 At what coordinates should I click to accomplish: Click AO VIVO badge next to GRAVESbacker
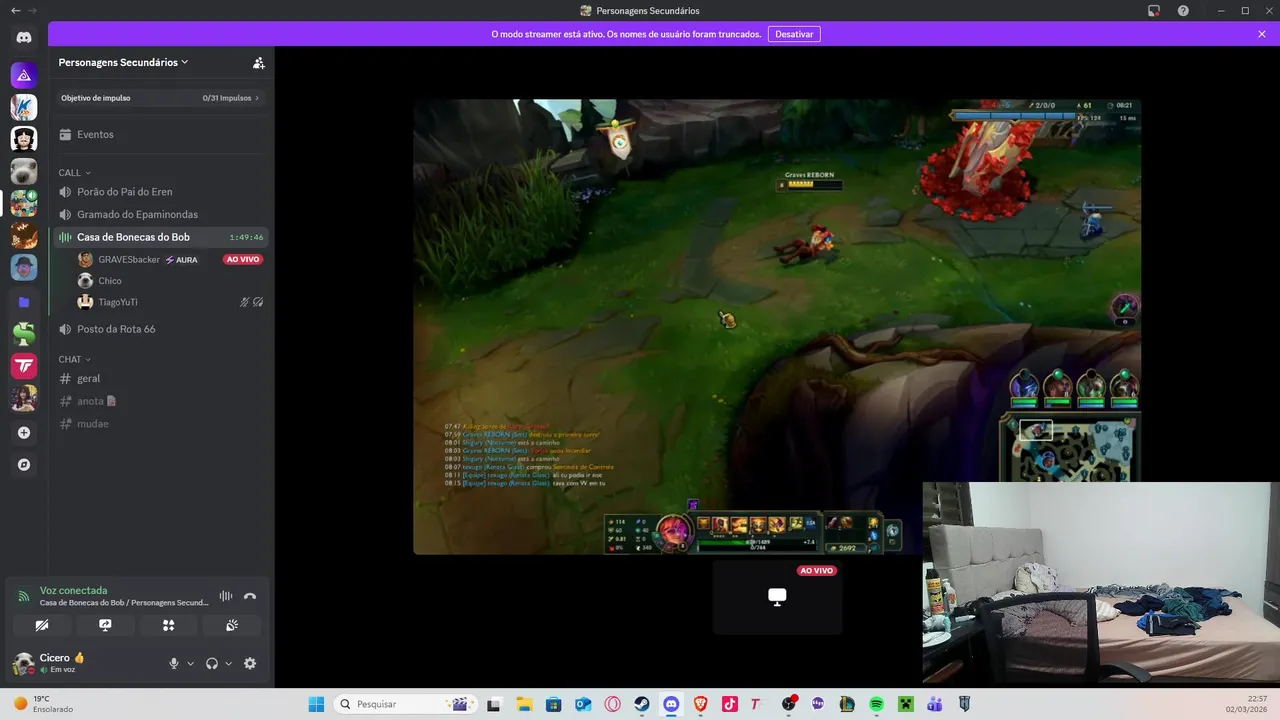pos(243,259)
